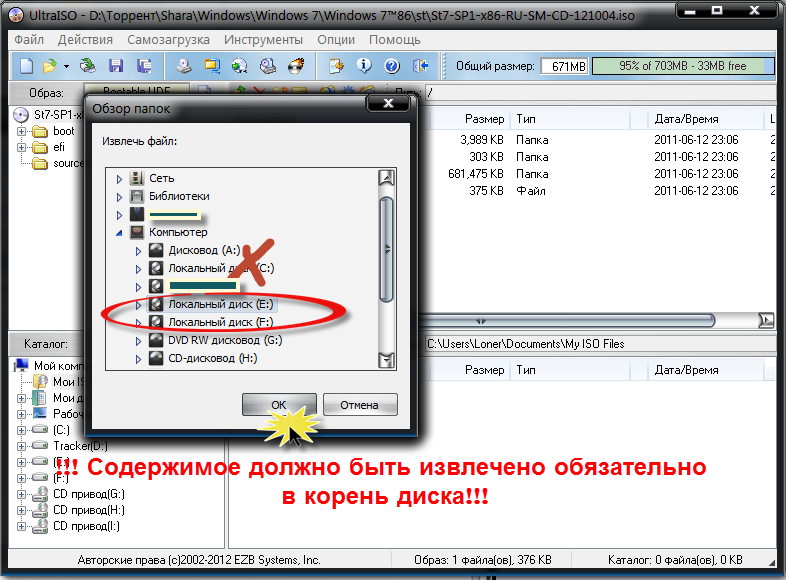Select Сеть in the folder tree
Viewport: 786px width, 580px height.
(x=161, y=178)
